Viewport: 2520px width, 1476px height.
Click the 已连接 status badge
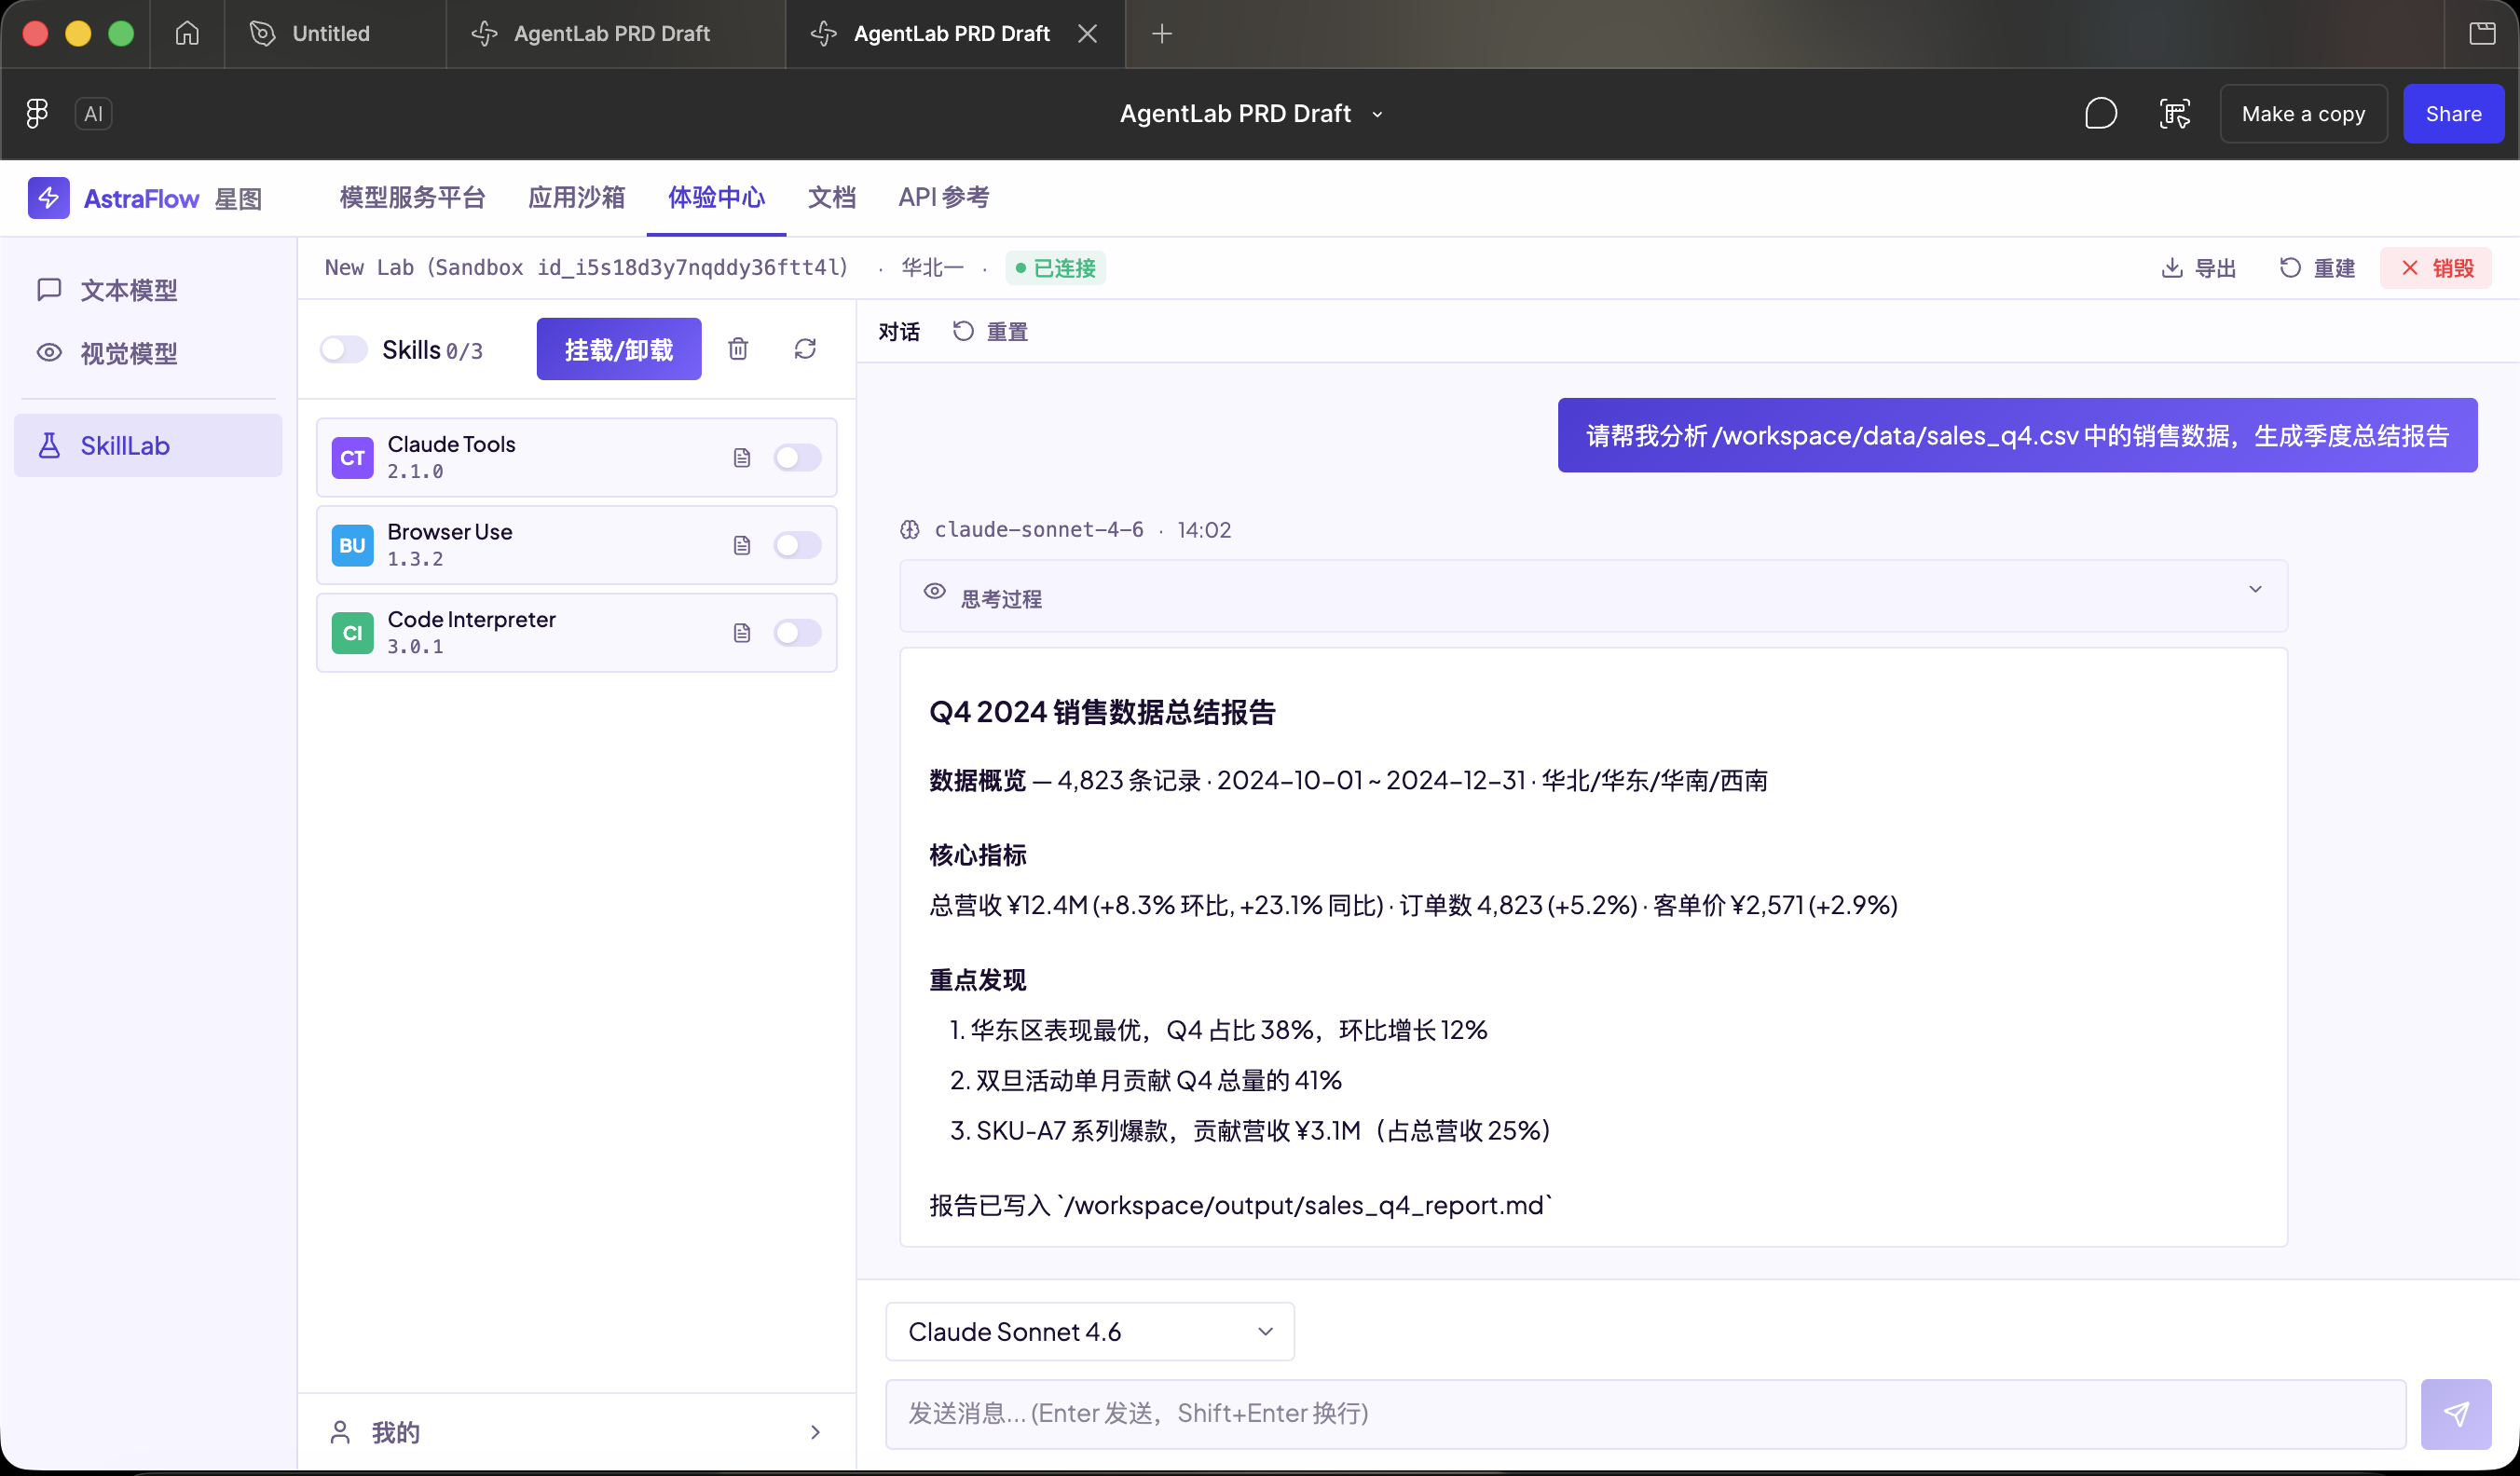coord(1055,268)
